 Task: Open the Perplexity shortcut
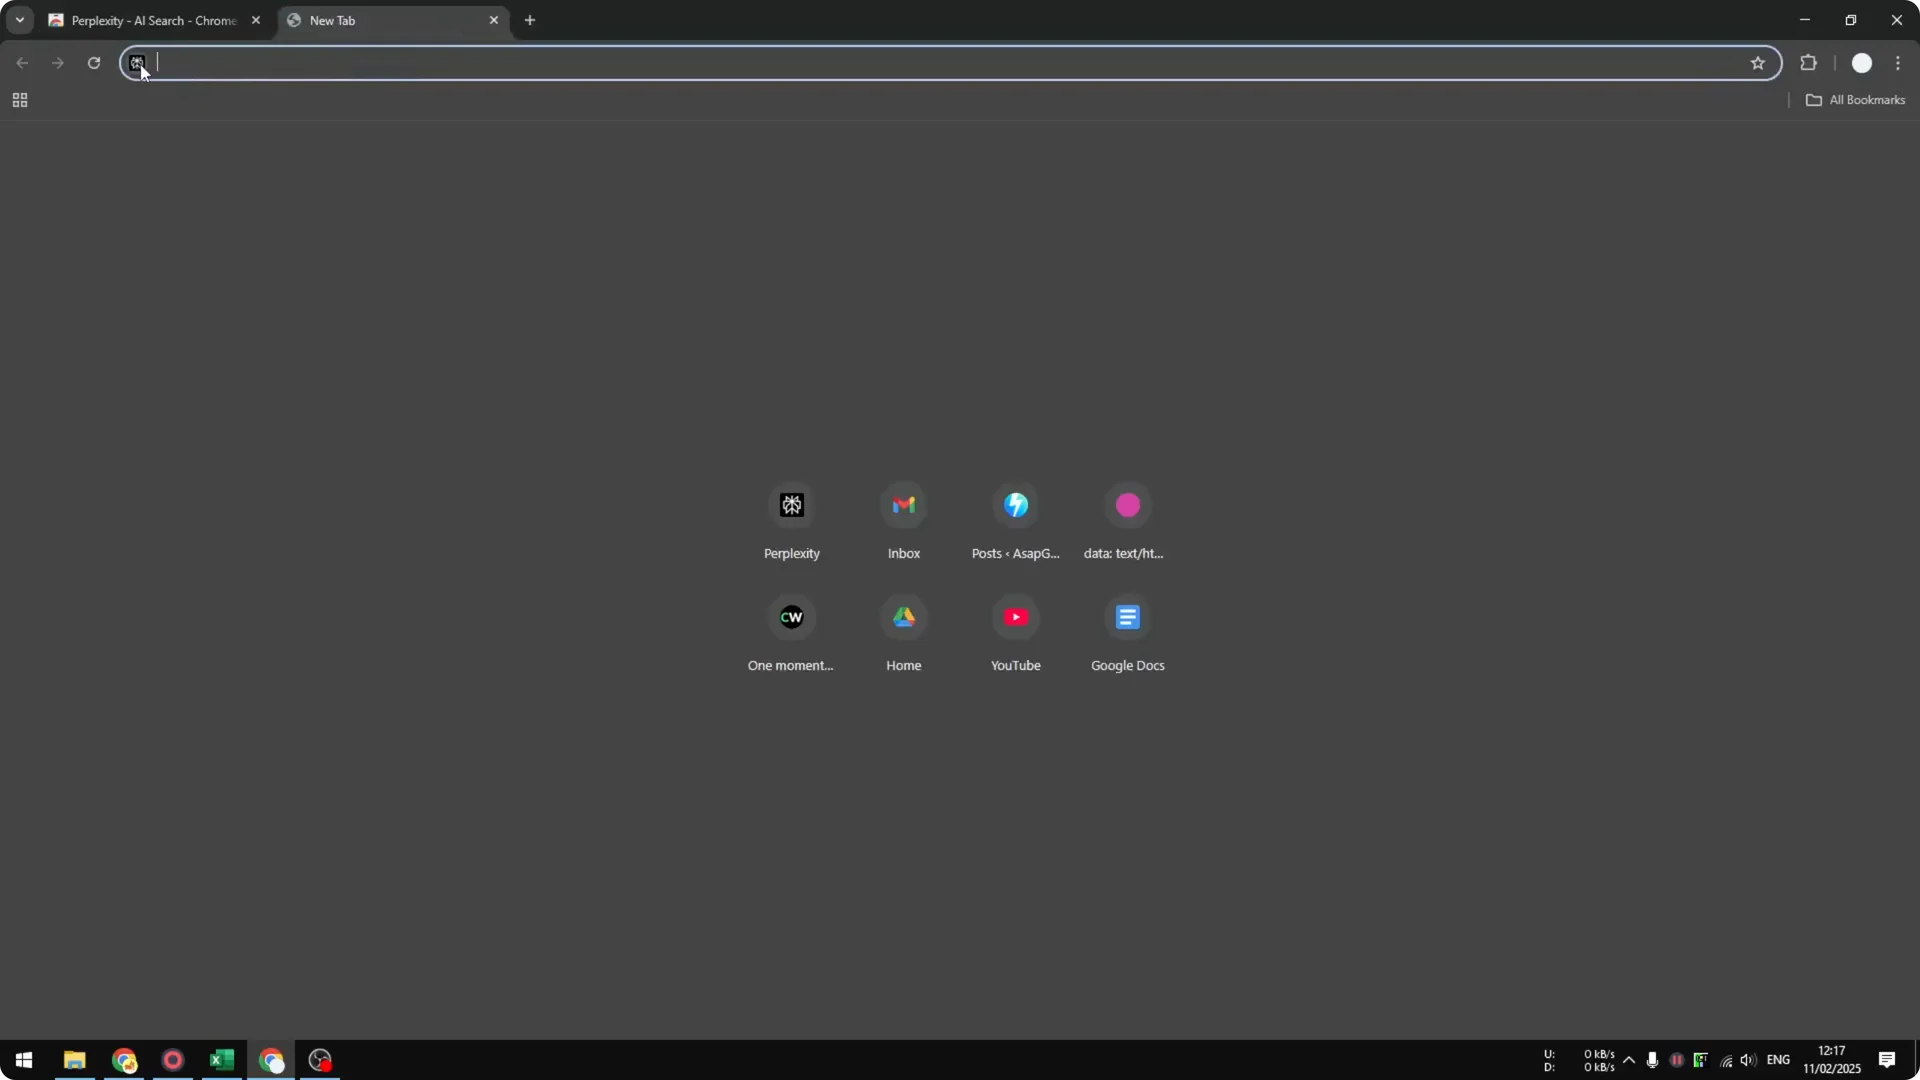[791, 505]
